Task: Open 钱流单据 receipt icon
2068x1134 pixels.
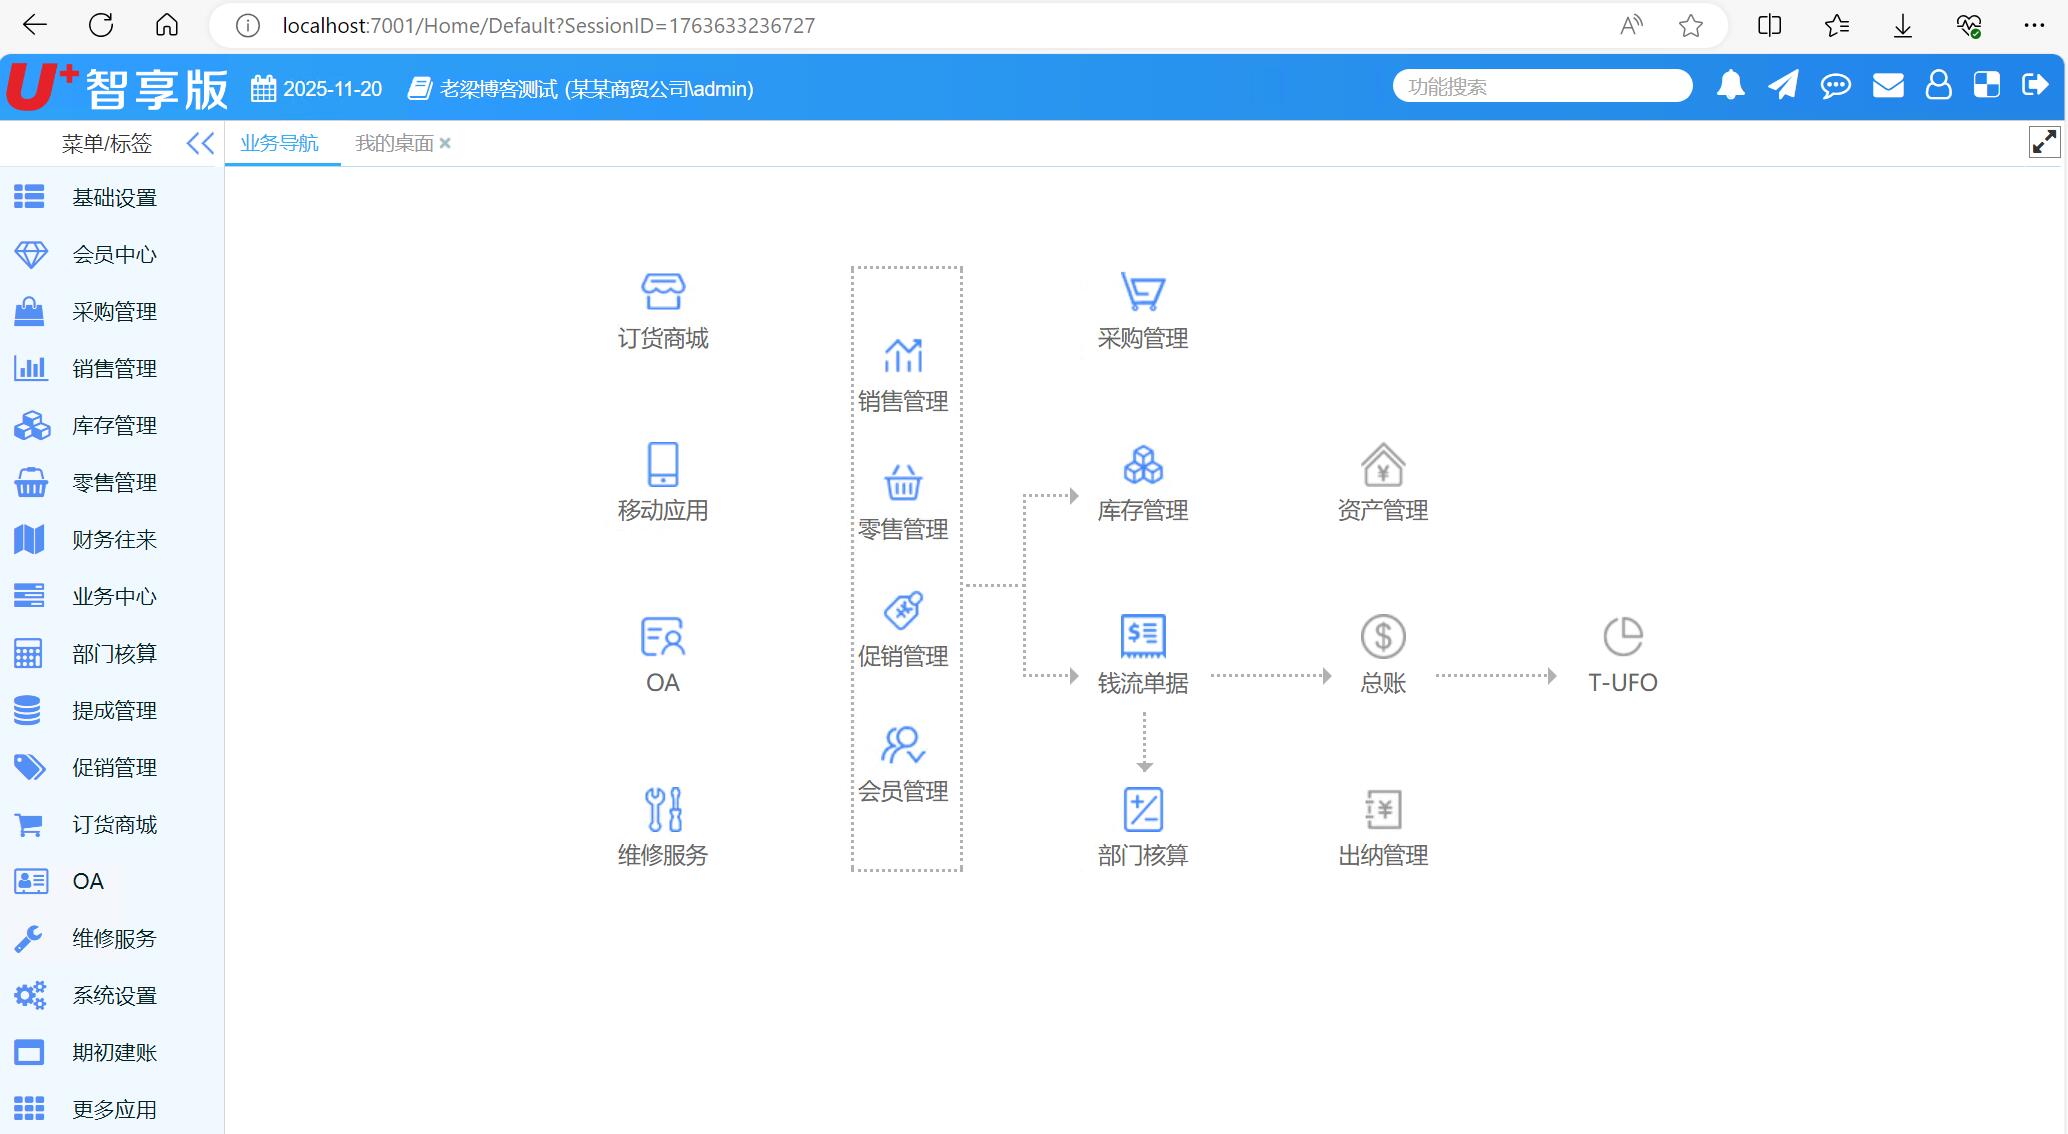Action: pyautogui.click(x=1142, y=636)
